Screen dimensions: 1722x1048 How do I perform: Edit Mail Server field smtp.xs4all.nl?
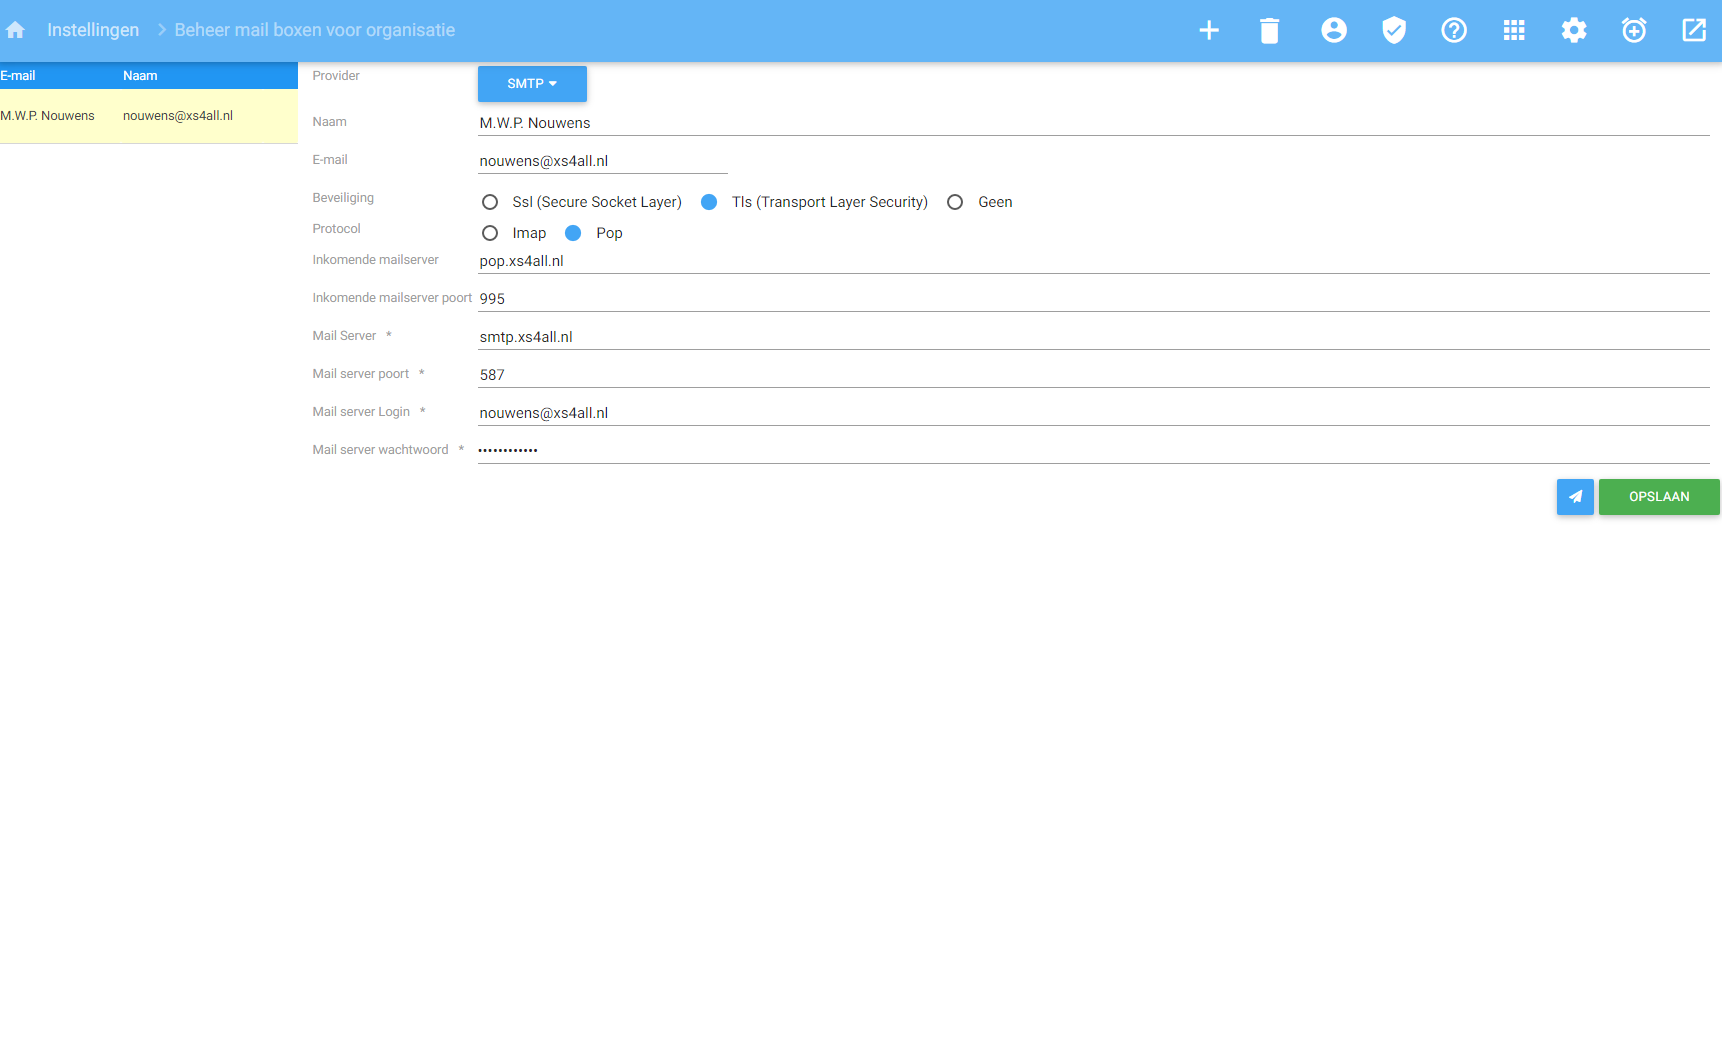[1094, 337]
